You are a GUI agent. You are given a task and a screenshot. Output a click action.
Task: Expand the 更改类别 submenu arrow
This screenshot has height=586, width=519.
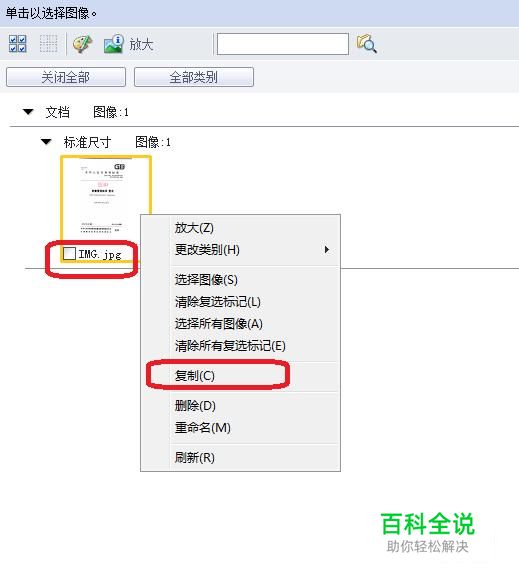pyautogui.click(x=327, y=250)
